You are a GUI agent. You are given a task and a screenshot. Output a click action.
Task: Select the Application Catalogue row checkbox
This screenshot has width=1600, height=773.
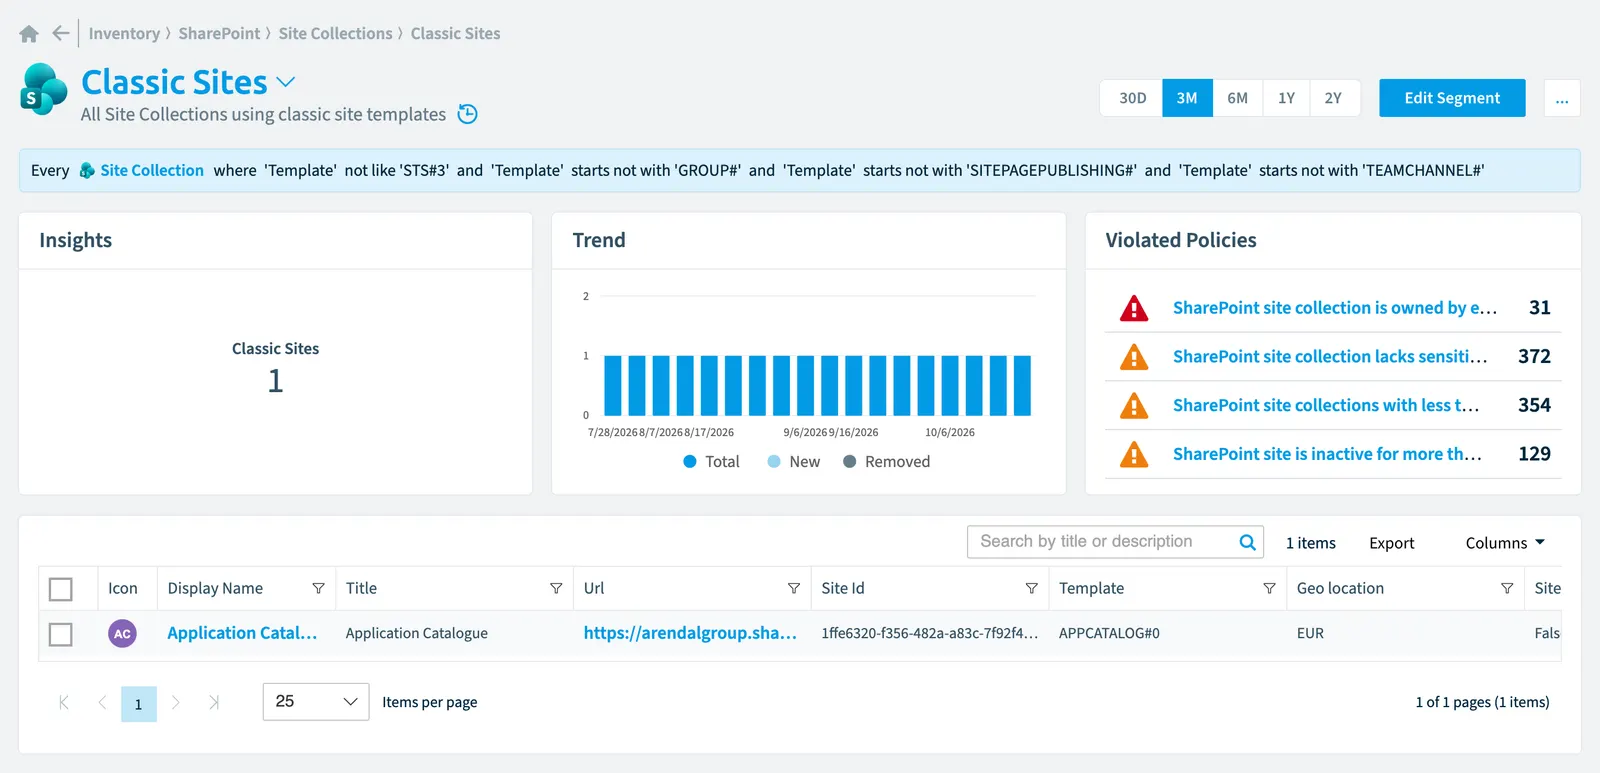click(61, 634)
